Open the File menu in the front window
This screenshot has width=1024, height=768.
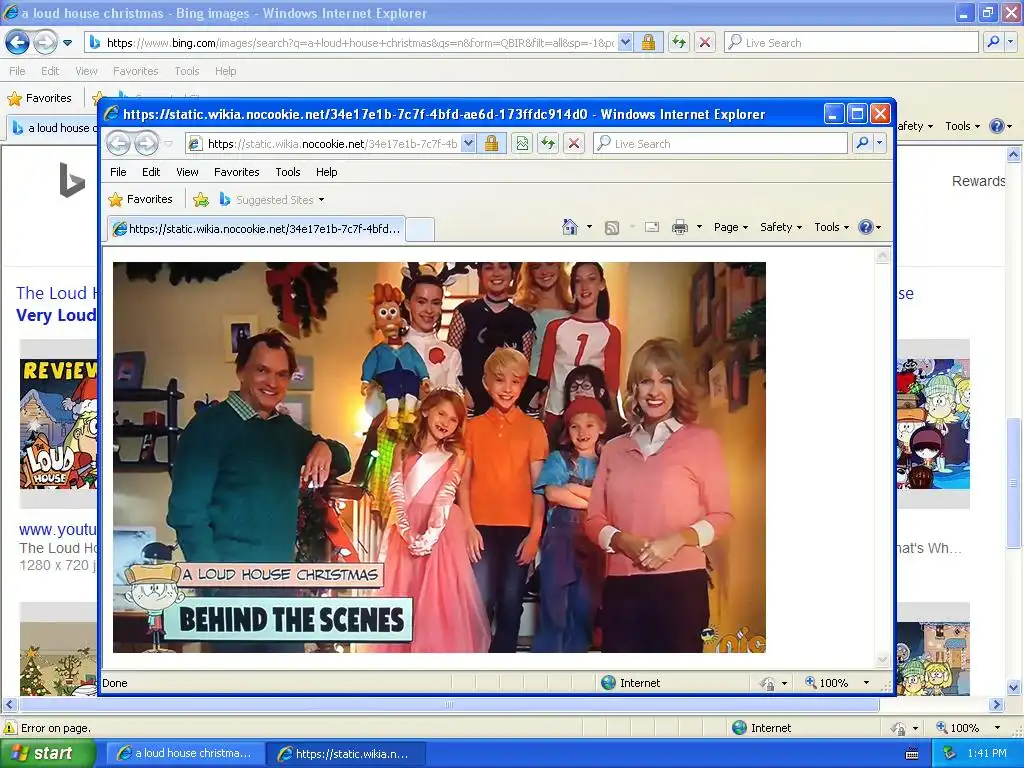(x=118, y=172)
